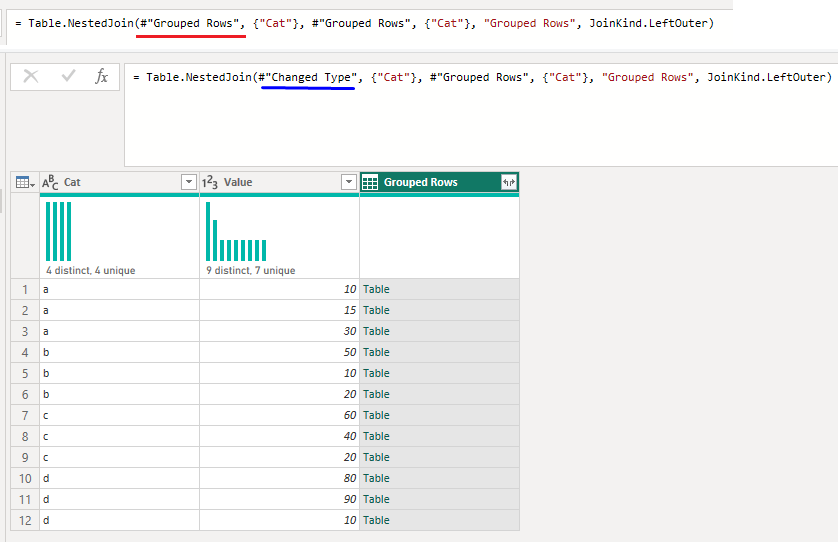Image resolution: width=838 pixels, height=544 pixels.
Task: Select row number 4 header
Action: pos(24,352)
